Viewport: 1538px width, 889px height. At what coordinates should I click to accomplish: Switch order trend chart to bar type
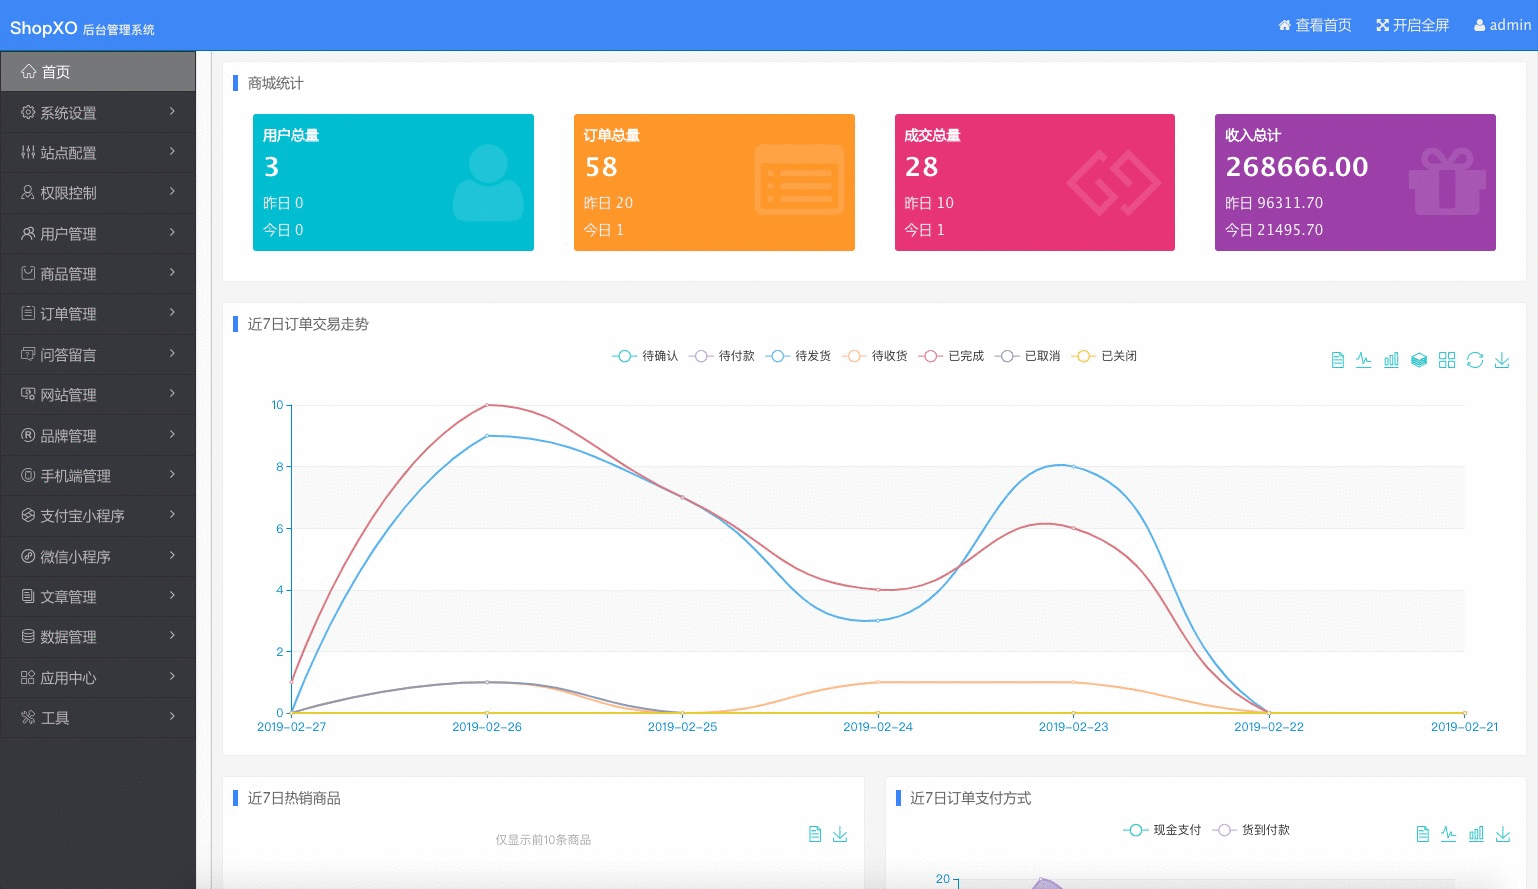point(1391,360)
